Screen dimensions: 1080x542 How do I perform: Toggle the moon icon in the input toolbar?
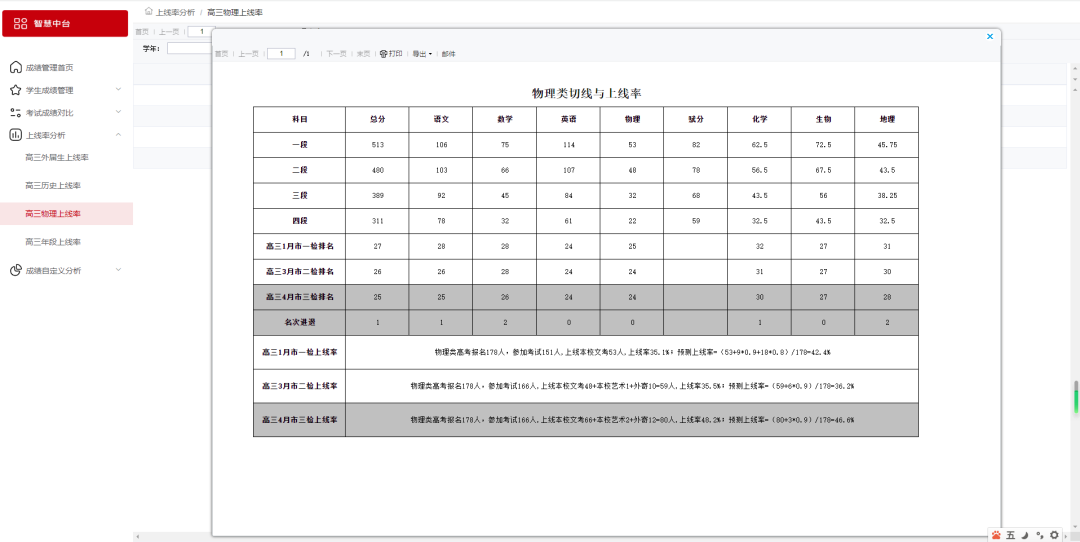(1025, 535)
